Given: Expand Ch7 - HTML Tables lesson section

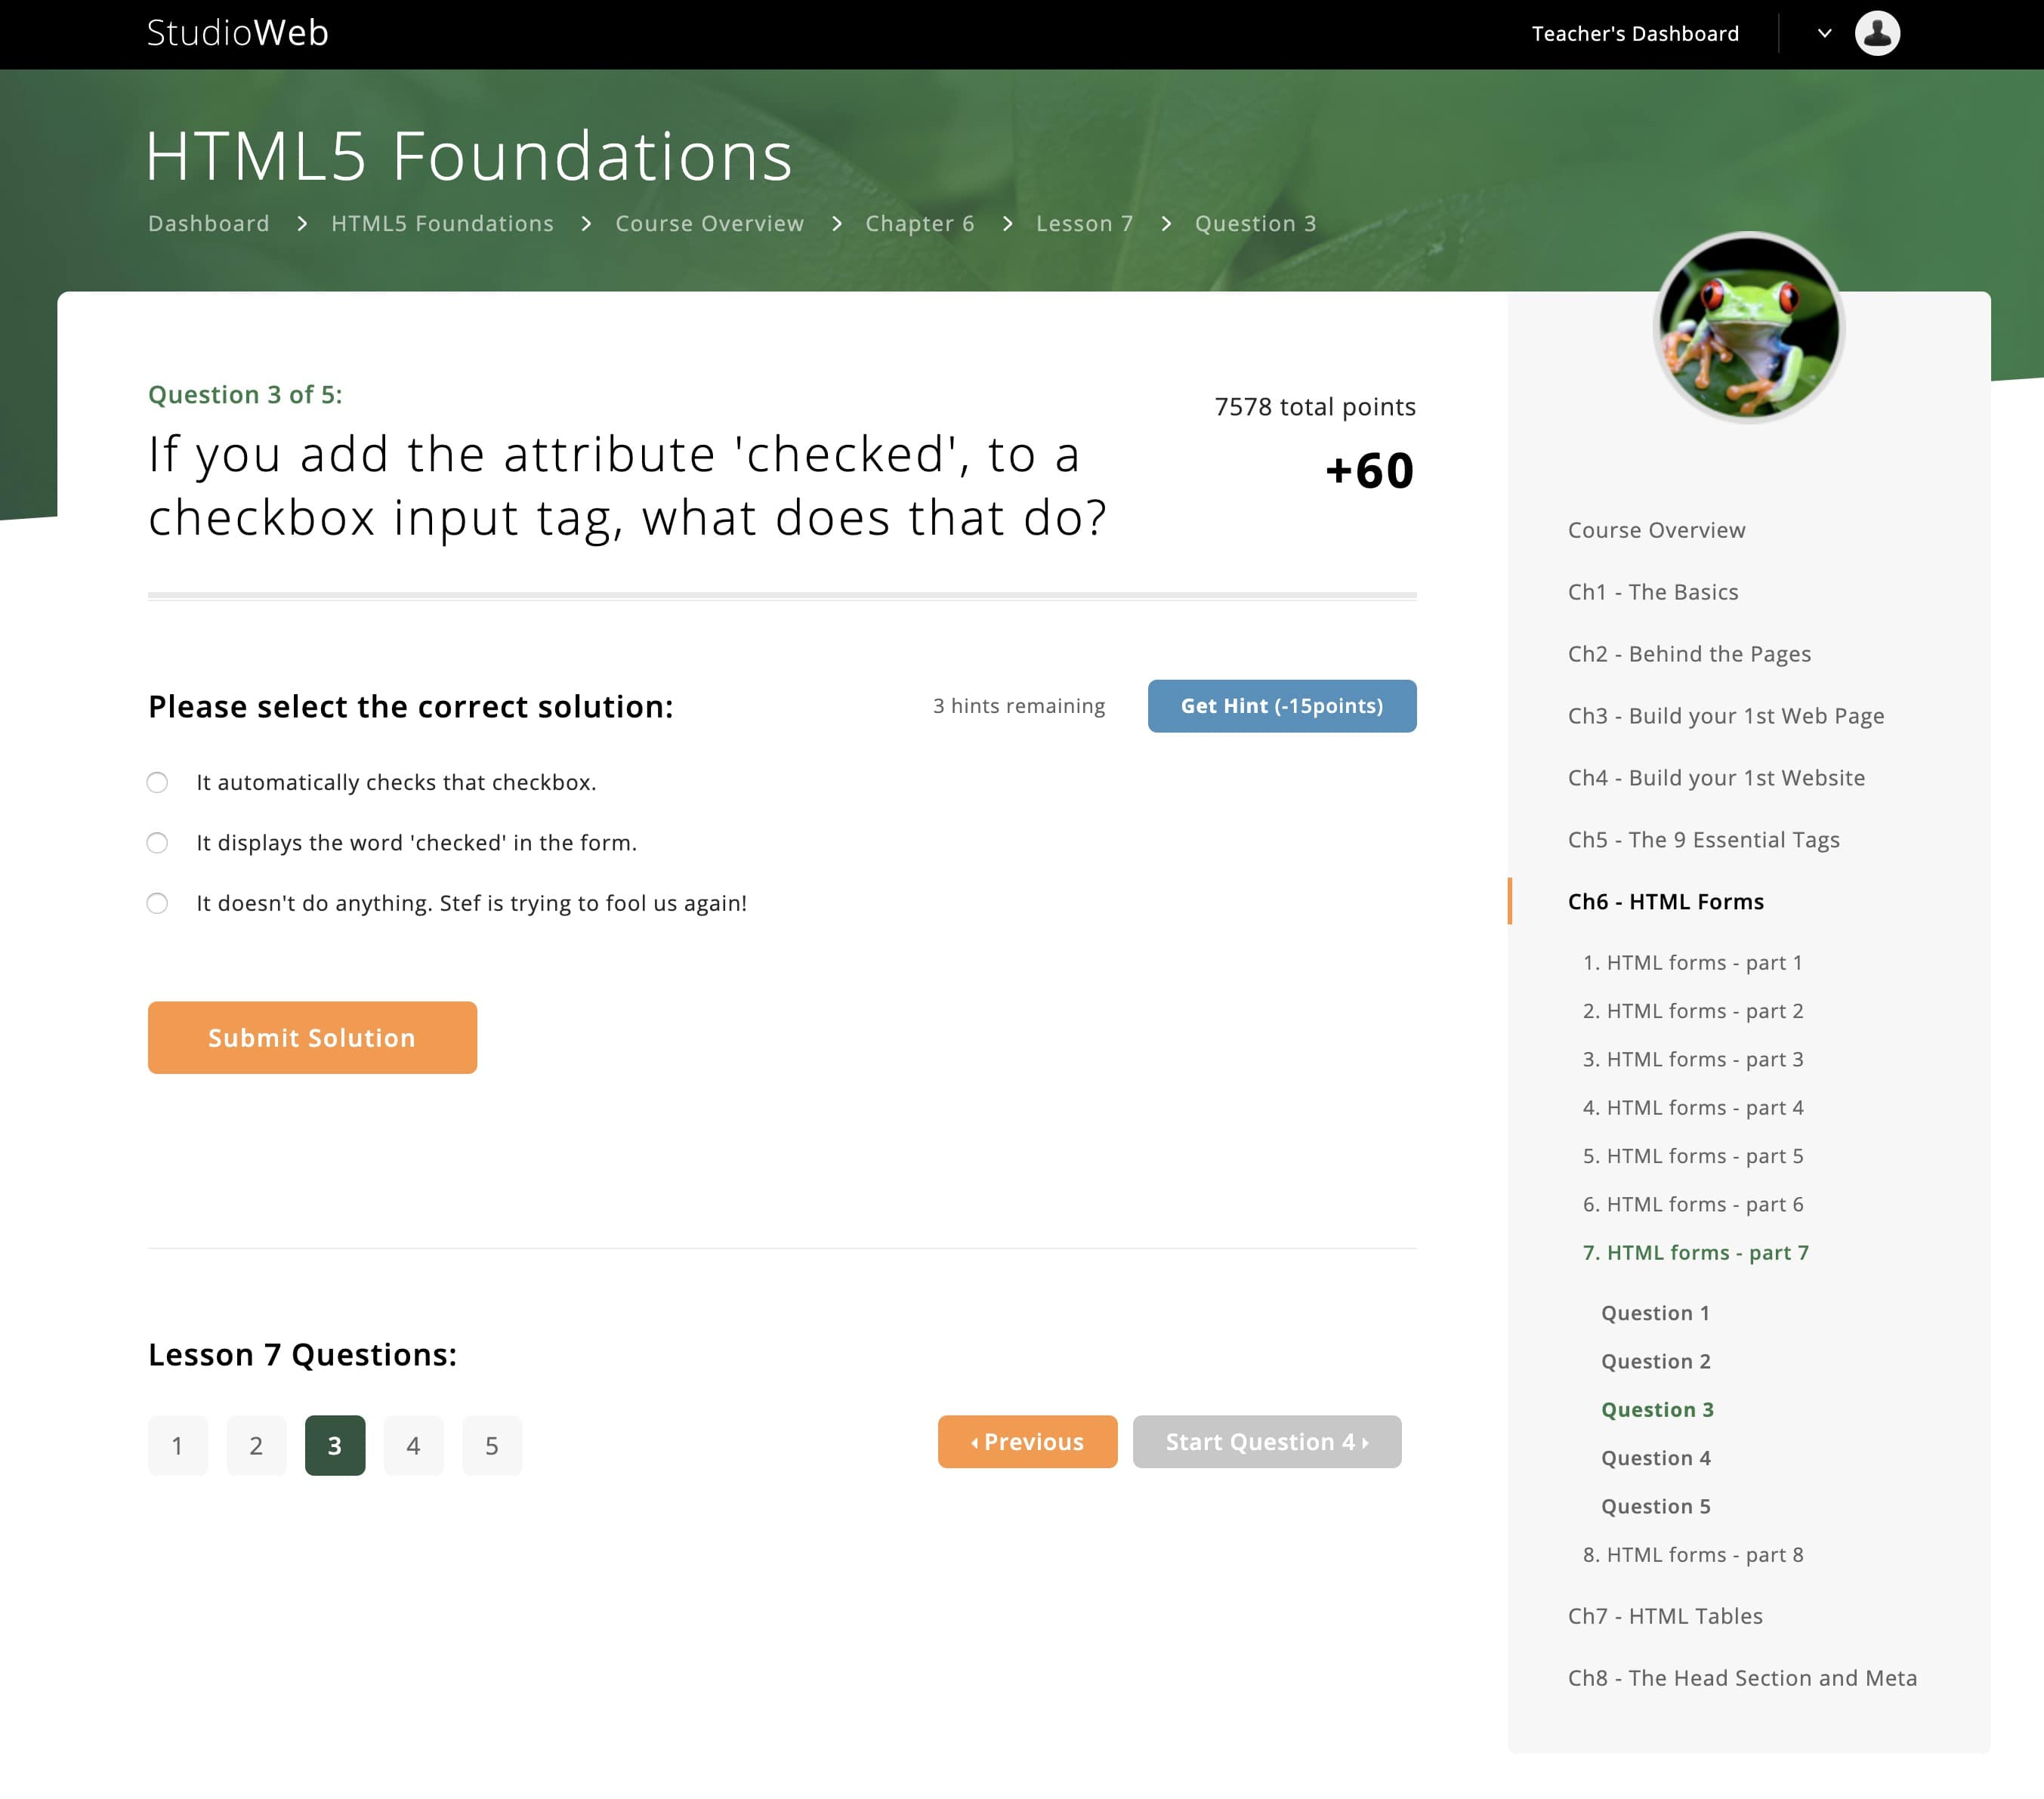Looking at the screenshot, I should pos(1665,1616).
